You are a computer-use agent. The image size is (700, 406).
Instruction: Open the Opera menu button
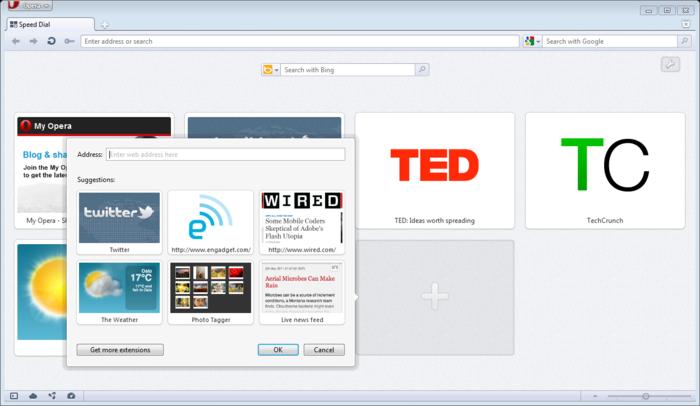point(29,5)
